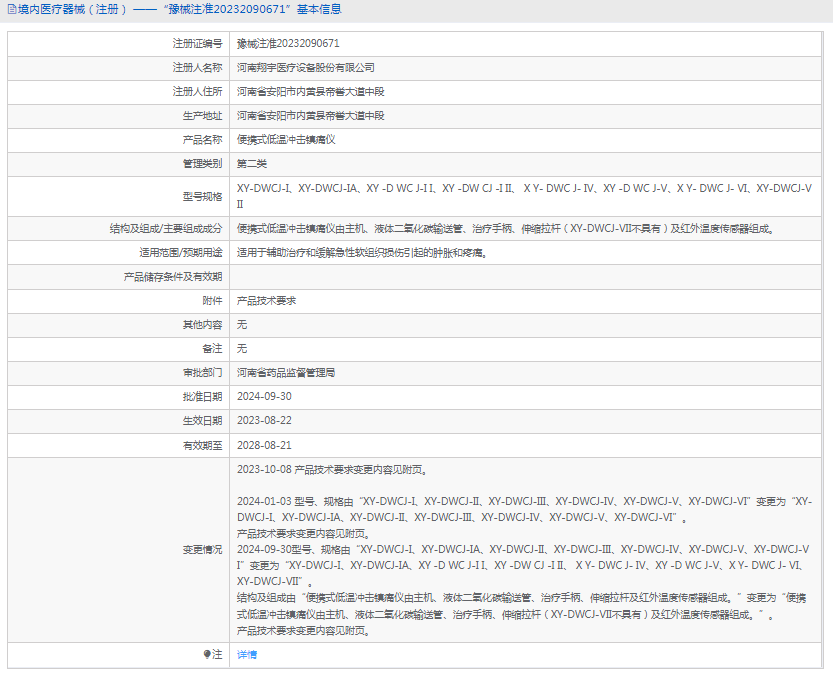Select the value 第二类
This screenshot has width=833, height=675.
[x=251, y=164]
